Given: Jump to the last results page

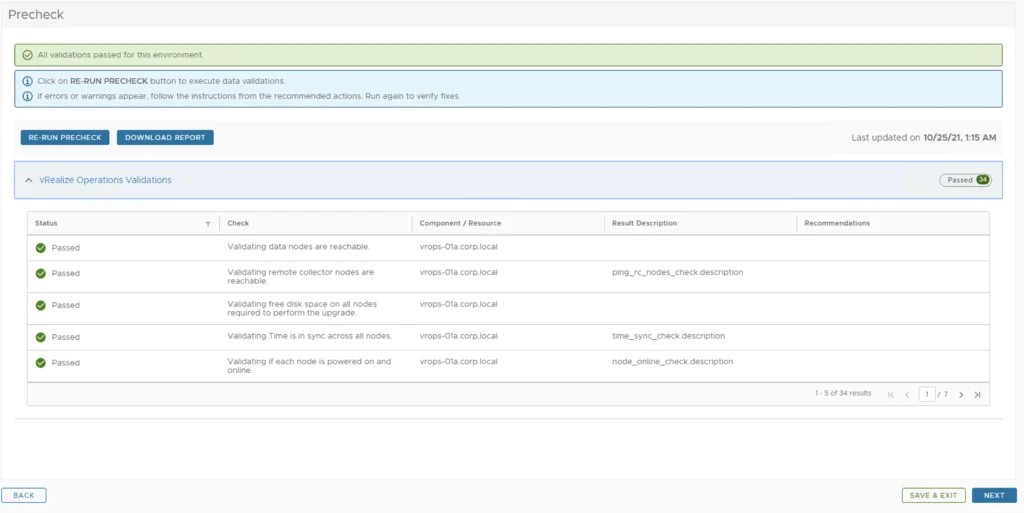Looking at the screenshot, I should coord(977,394).
